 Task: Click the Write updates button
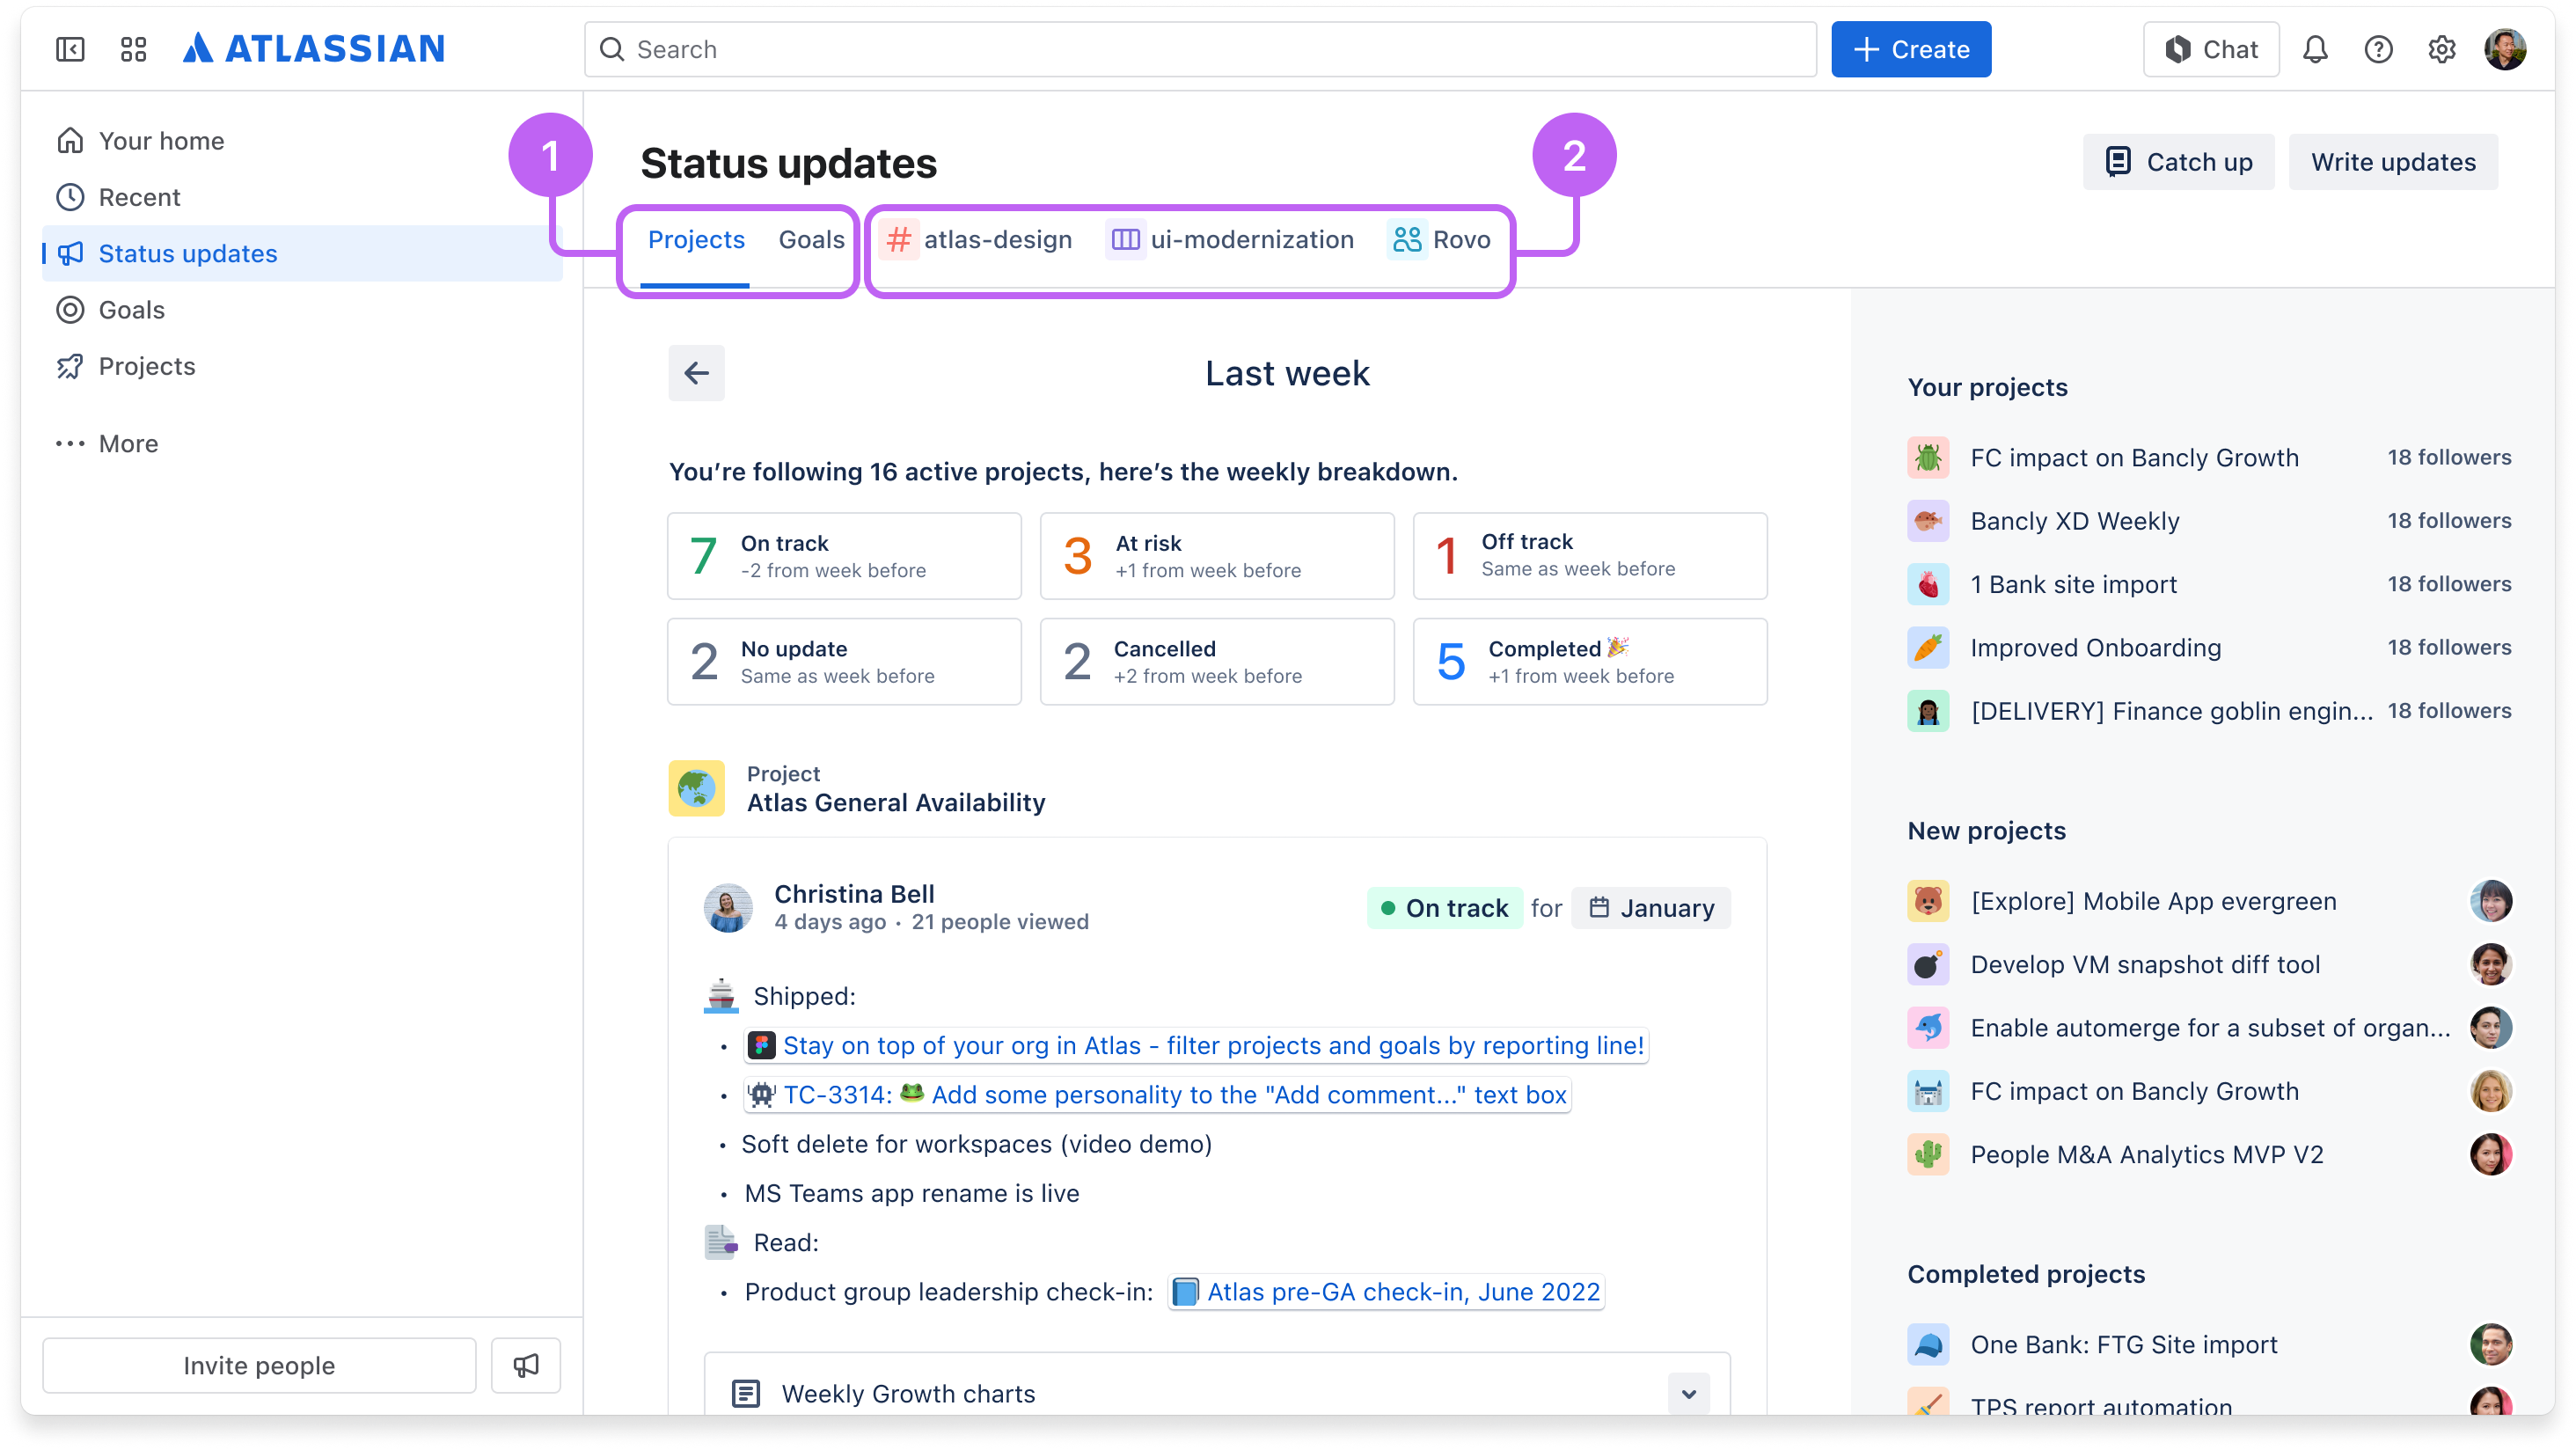tap(2393, 162)
